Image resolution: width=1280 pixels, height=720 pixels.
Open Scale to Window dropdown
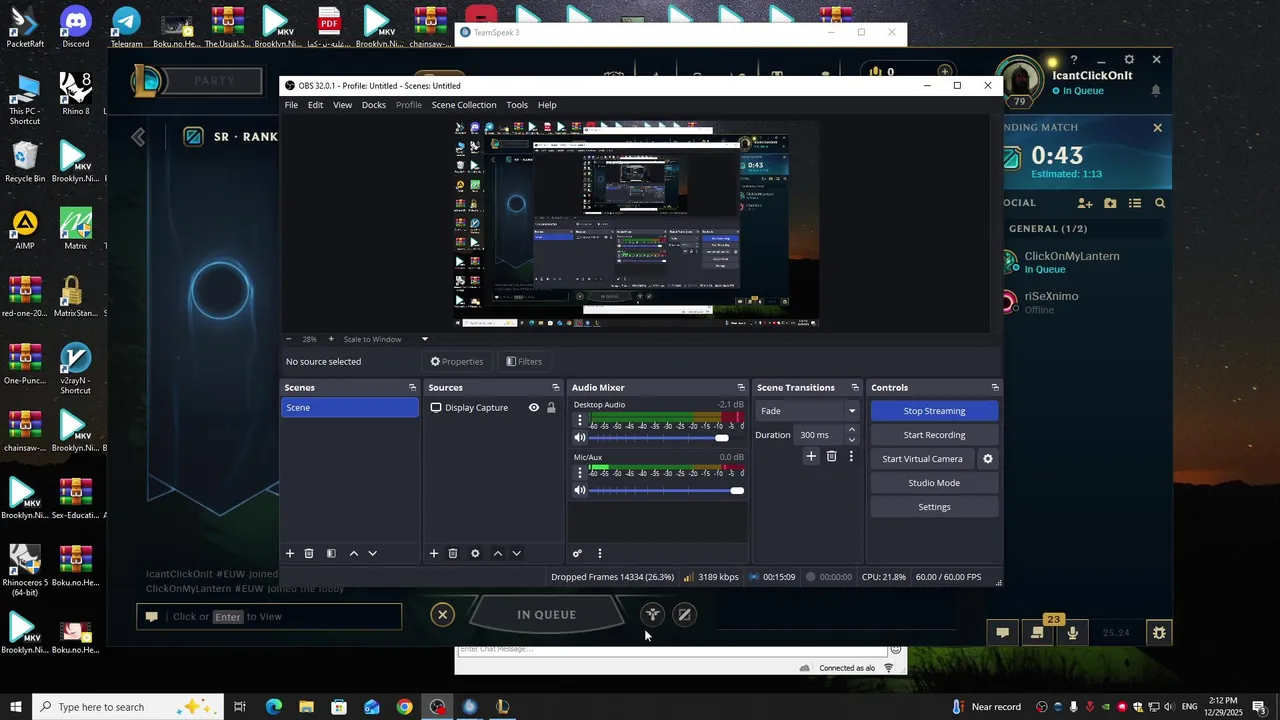pyautogui.click(x=386, y=339)
